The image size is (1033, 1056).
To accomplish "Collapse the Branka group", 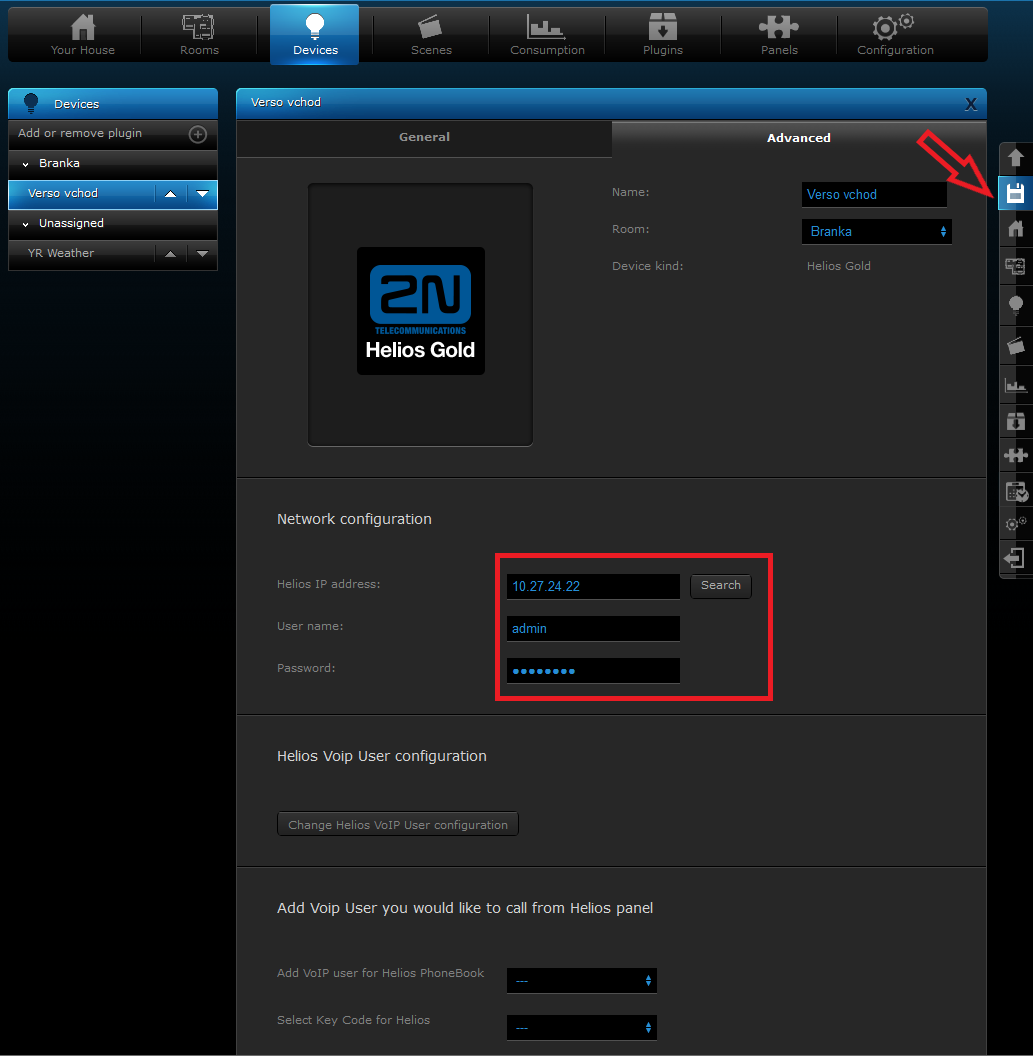I will pyautogui.click(x=26, y=164).
